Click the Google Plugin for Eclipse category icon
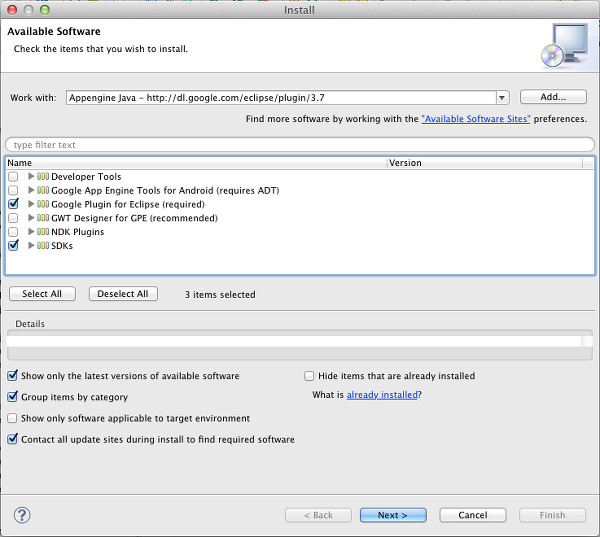The height and width of the screenshot is (537, 600). pyautogui.click(x=43, y=204)
